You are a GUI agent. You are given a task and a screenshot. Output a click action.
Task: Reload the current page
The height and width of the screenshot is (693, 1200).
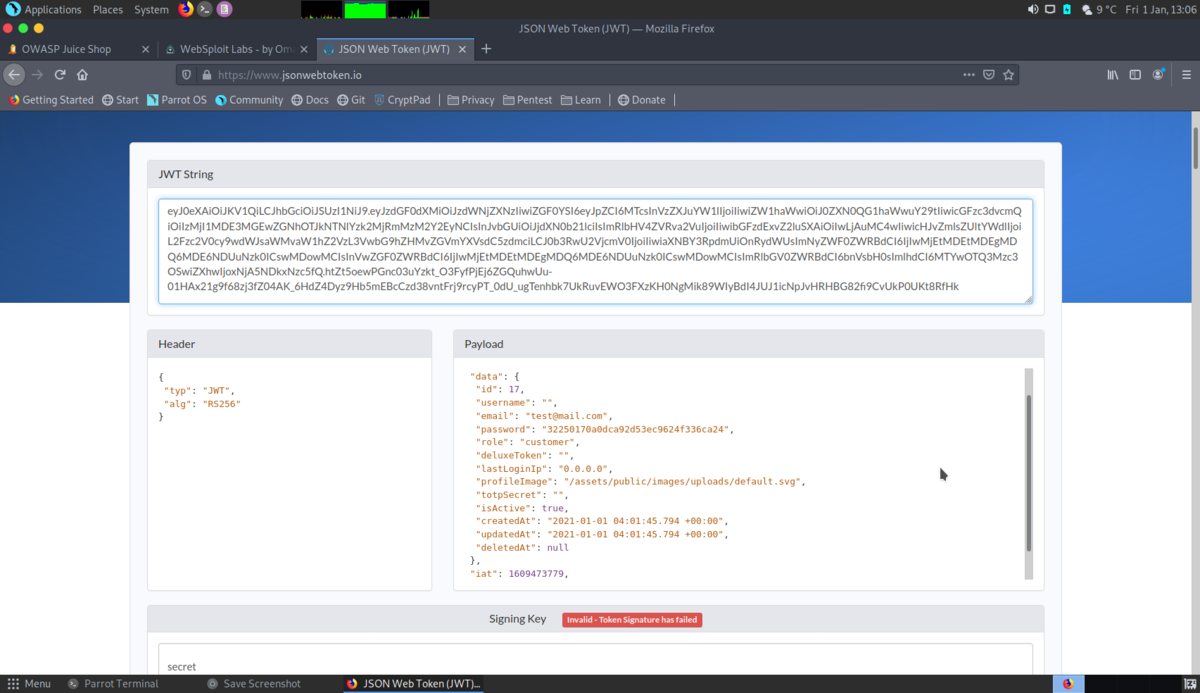[60, 75]
